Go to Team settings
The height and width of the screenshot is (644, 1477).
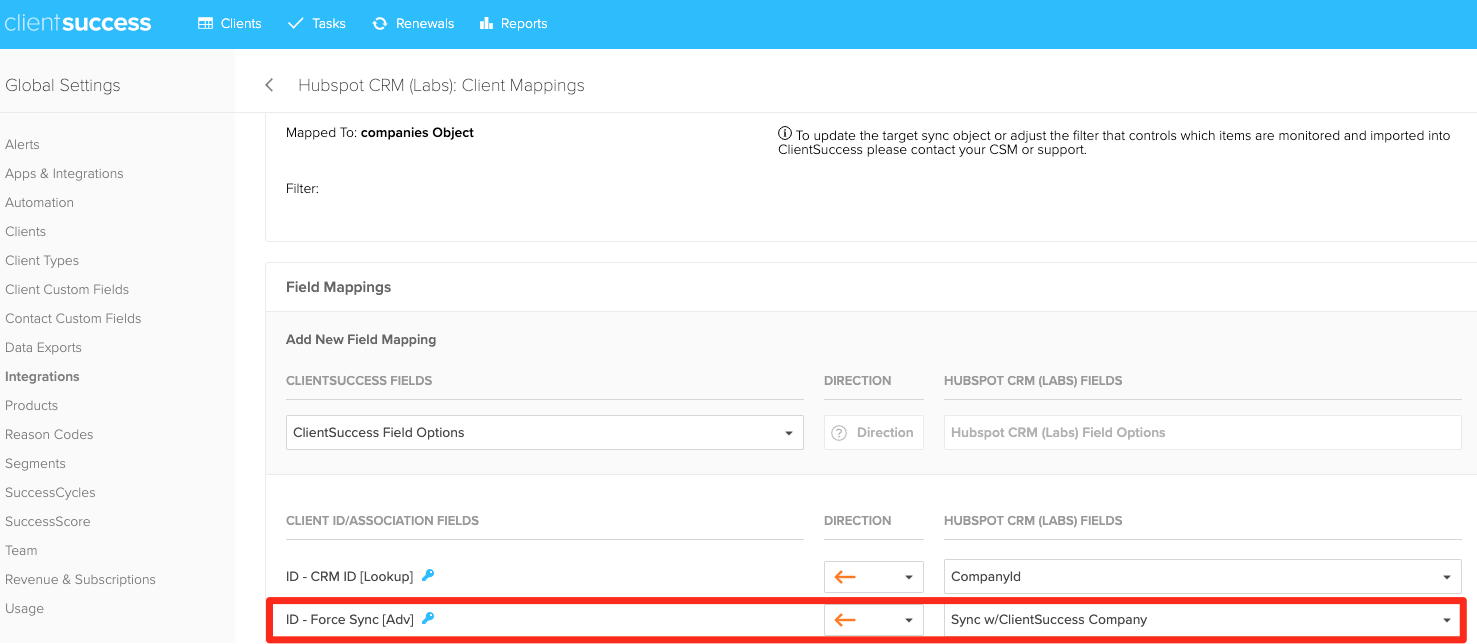(21, 550)
